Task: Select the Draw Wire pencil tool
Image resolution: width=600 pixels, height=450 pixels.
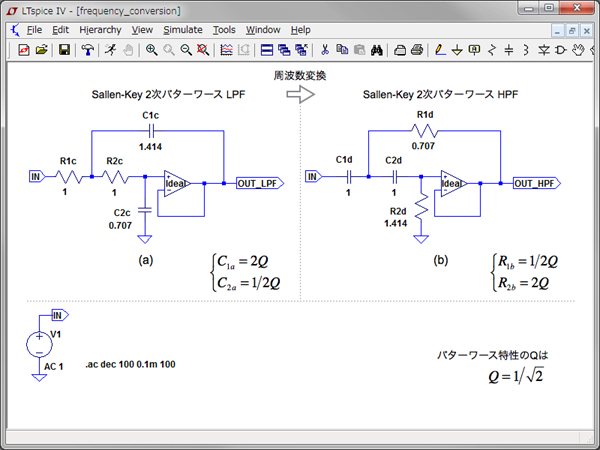Action: 440,49
